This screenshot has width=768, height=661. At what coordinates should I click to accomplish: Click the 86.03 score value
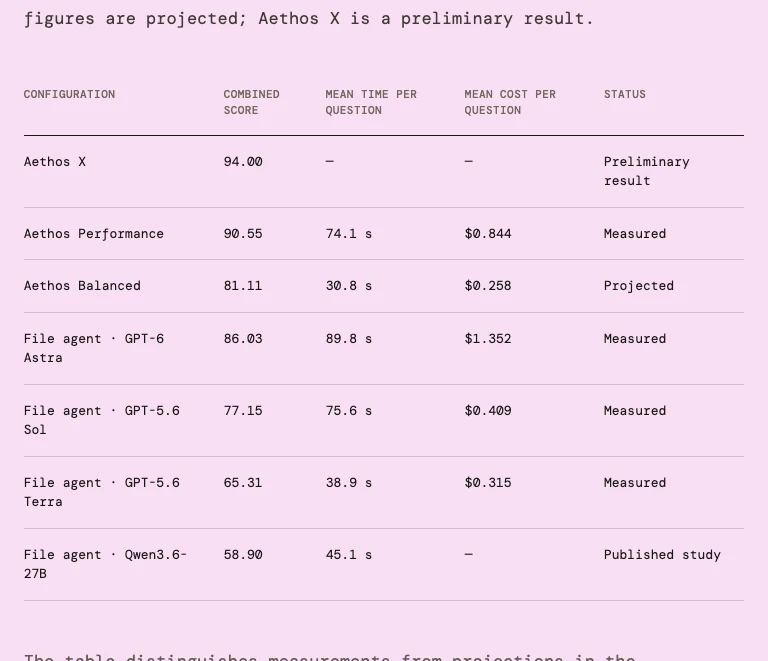coord(243,339)
